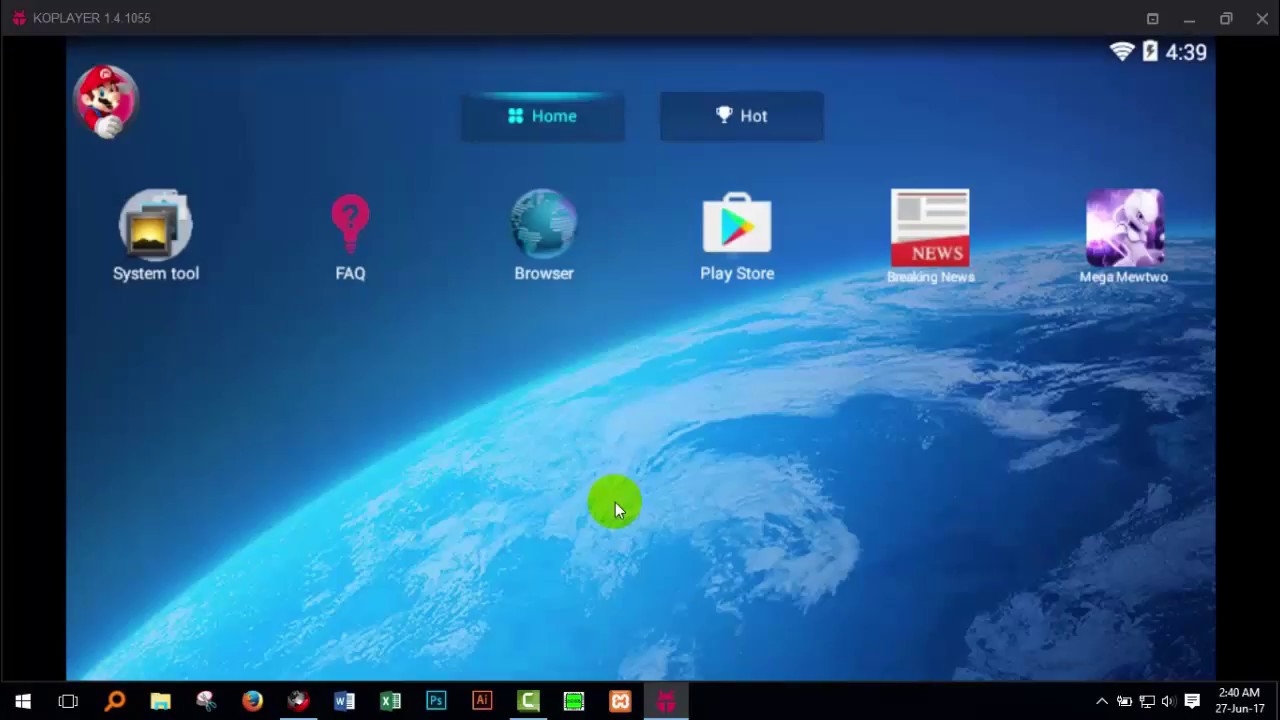Open XAMPP from the taskbar
The image size is (1280, 720).
620,701
